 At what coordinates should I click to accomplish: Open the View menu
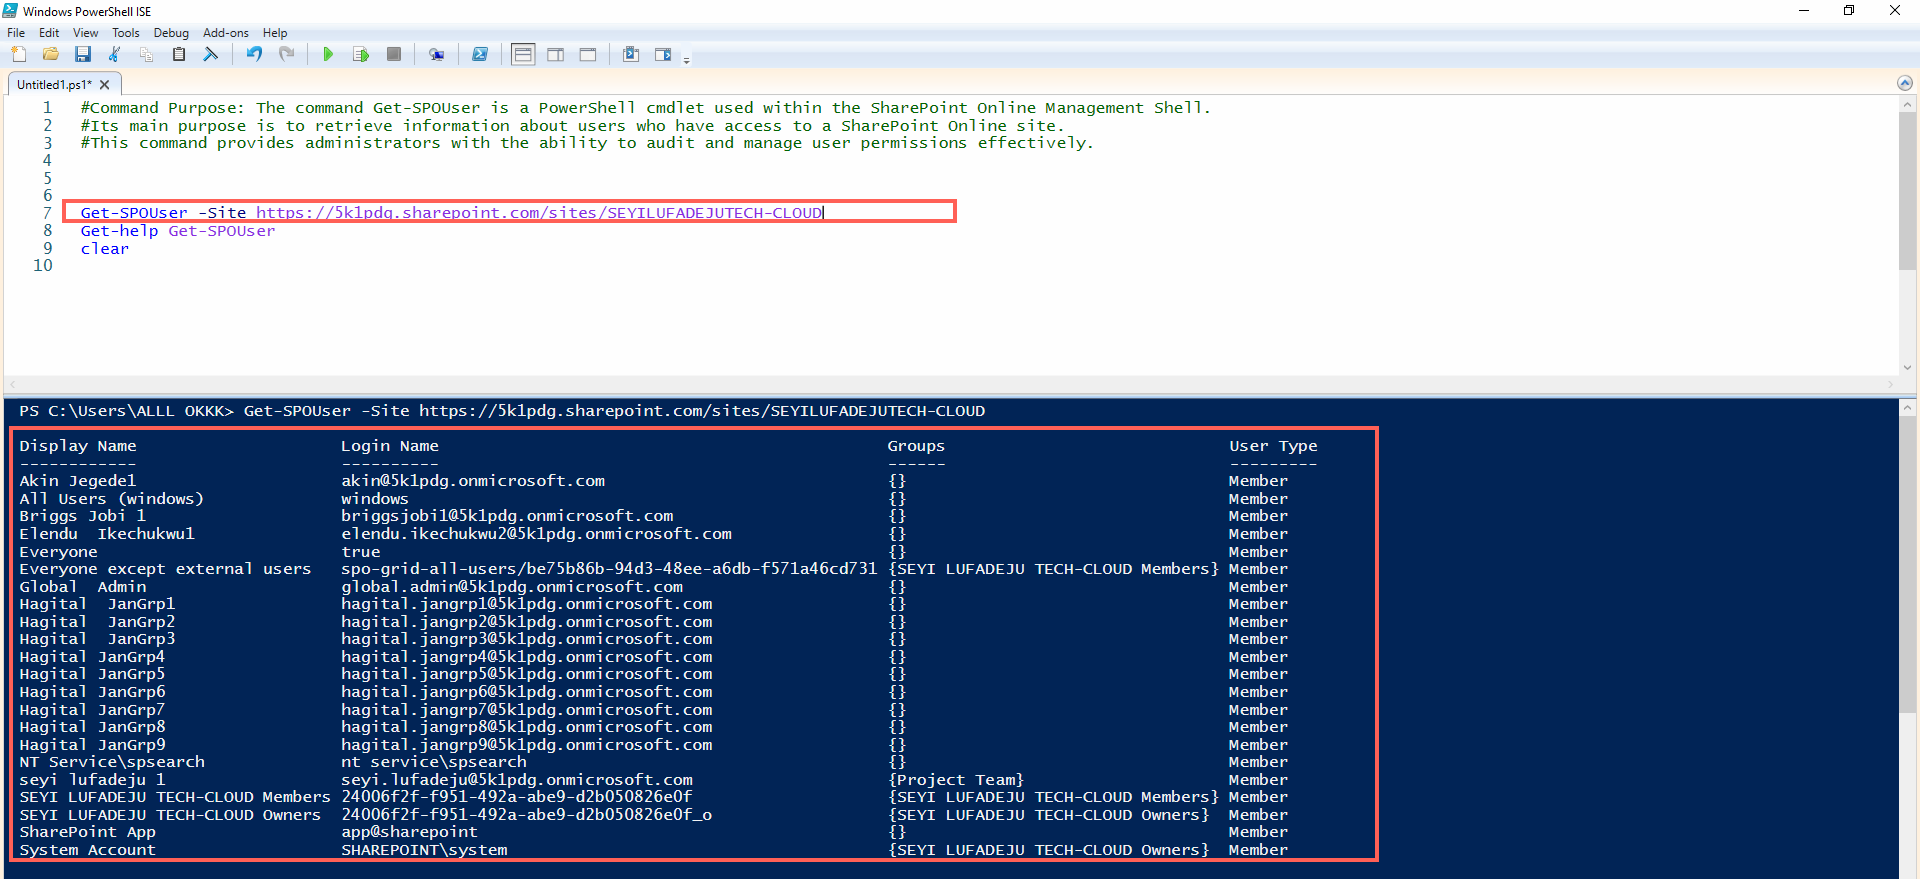pyautogui.click(x=86, y=33)
